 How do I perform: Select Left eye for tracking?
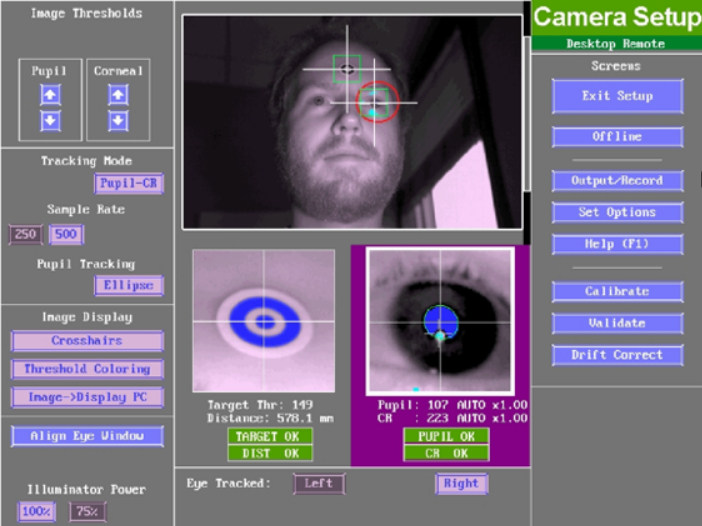pyautogui.click(x=319, y=483)
